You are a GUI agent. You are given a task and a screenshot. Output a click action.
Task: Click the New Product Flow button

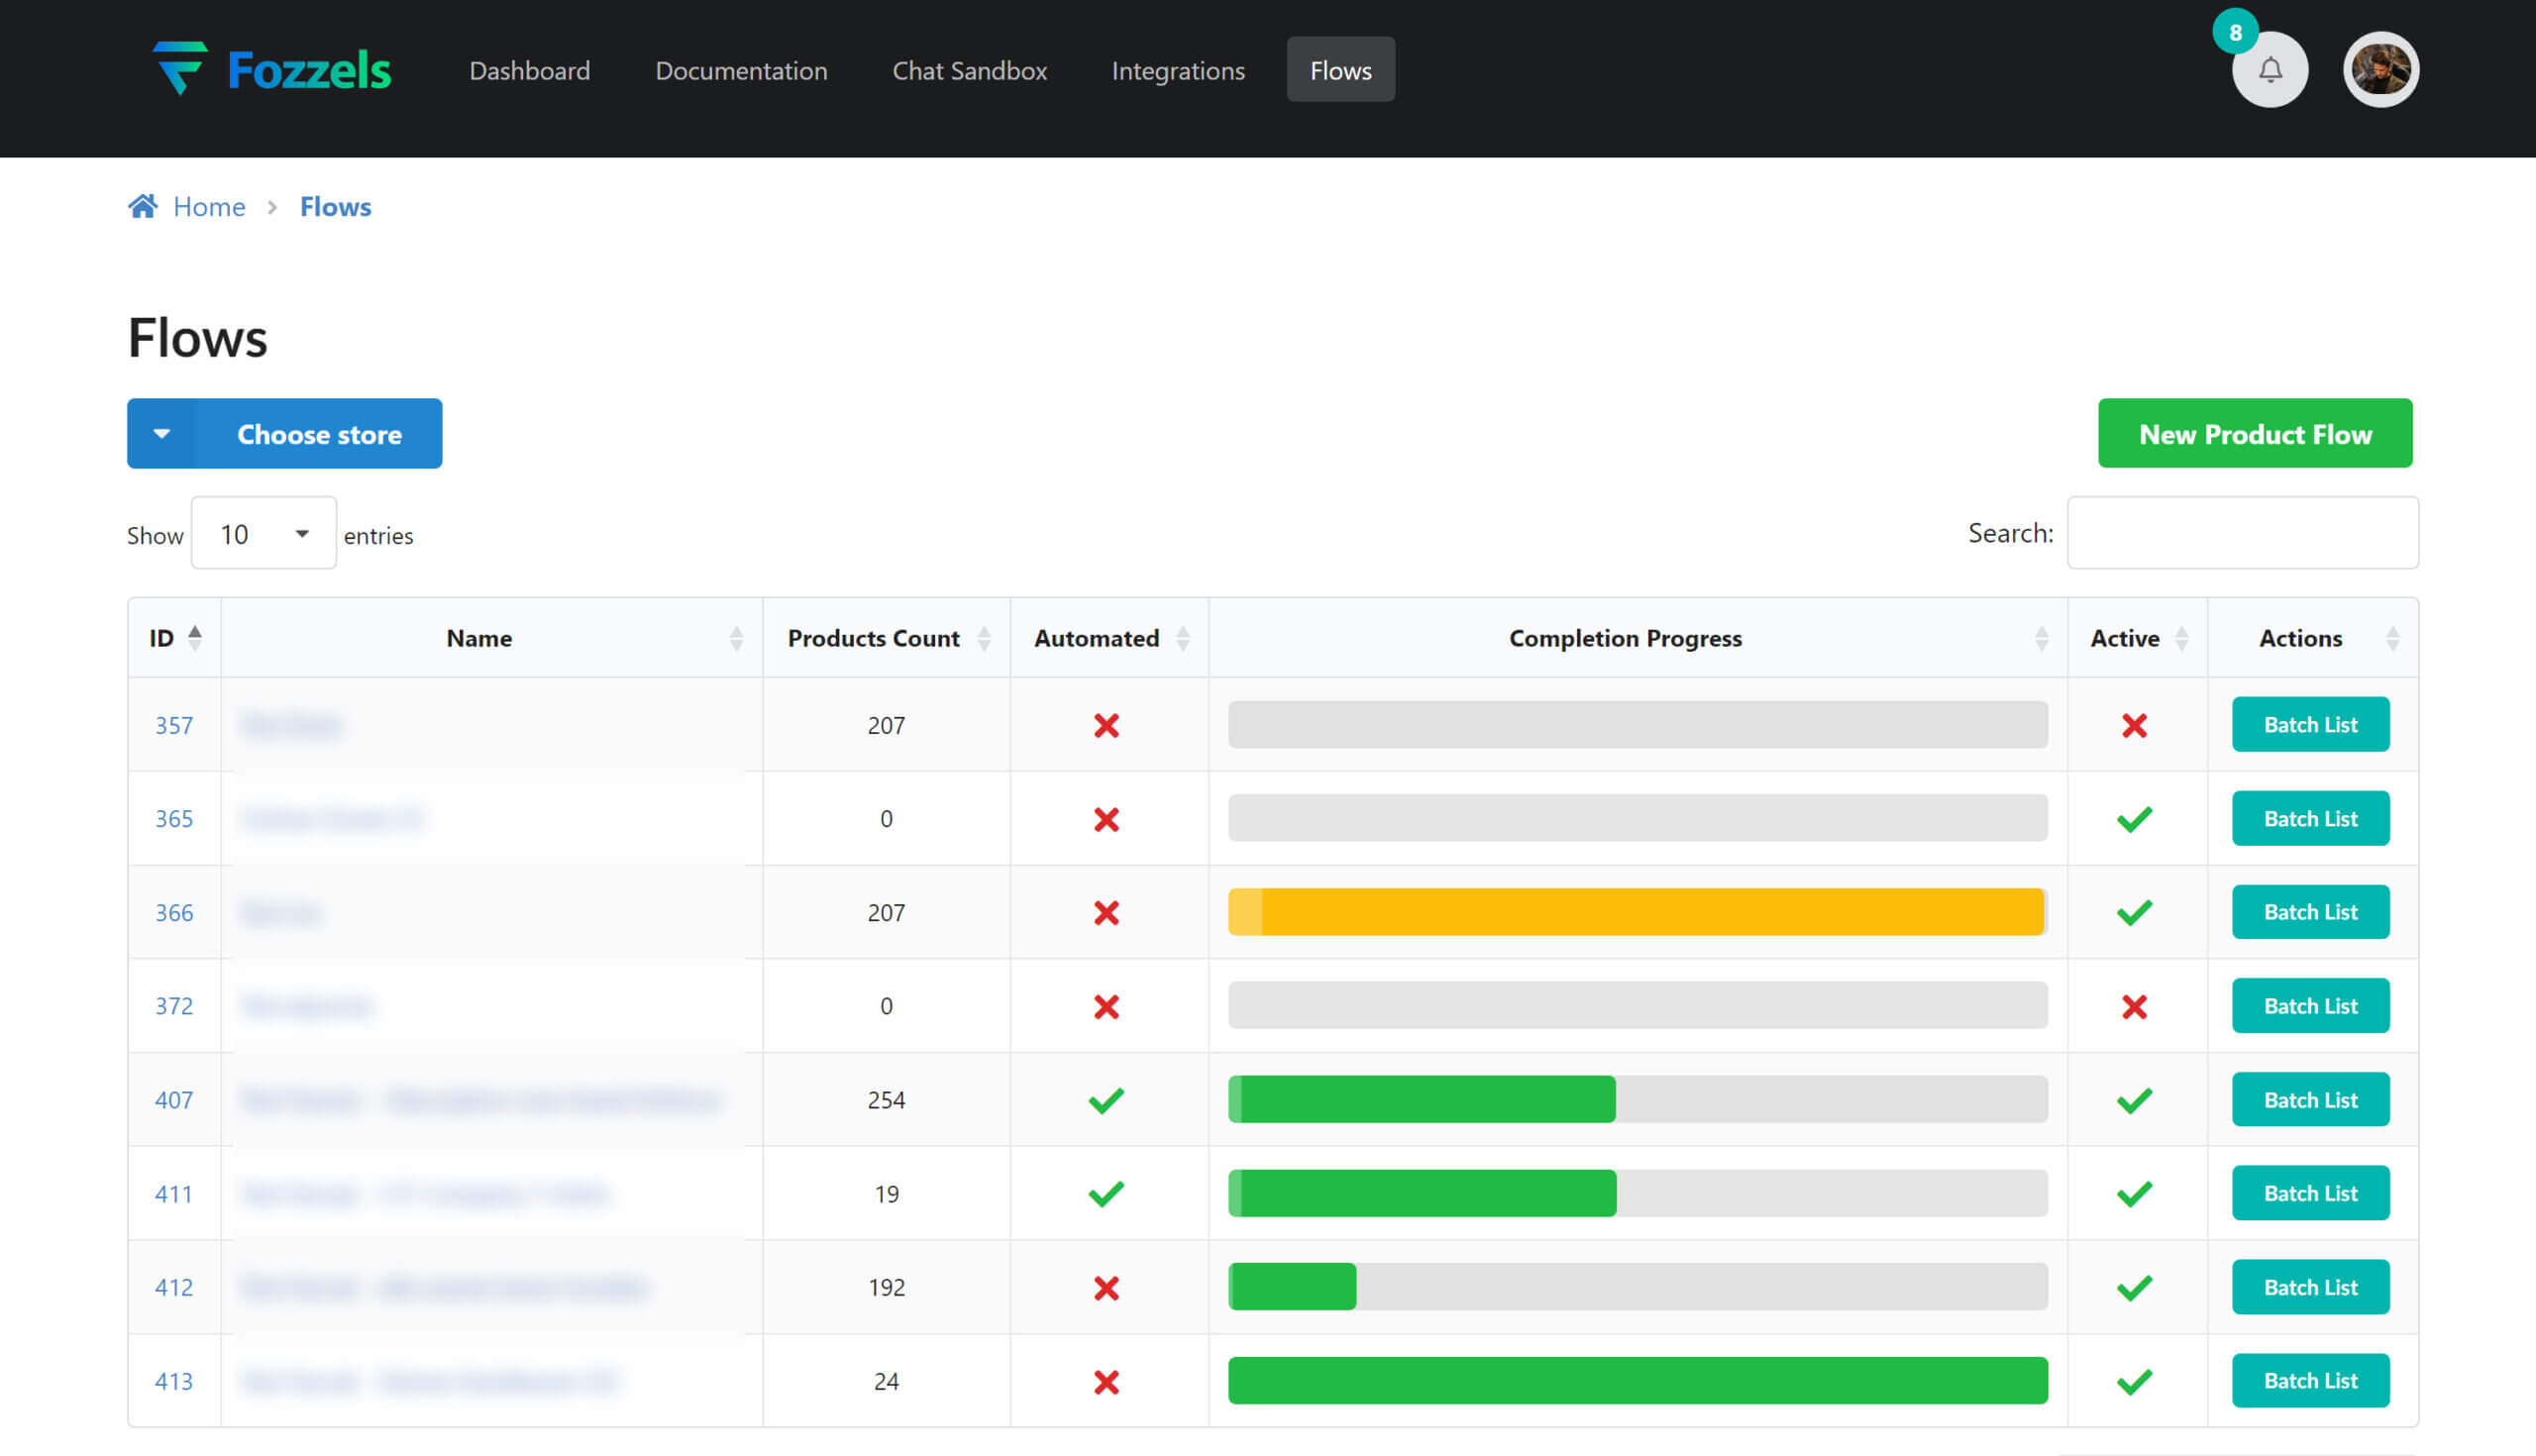pos(2254,434)
